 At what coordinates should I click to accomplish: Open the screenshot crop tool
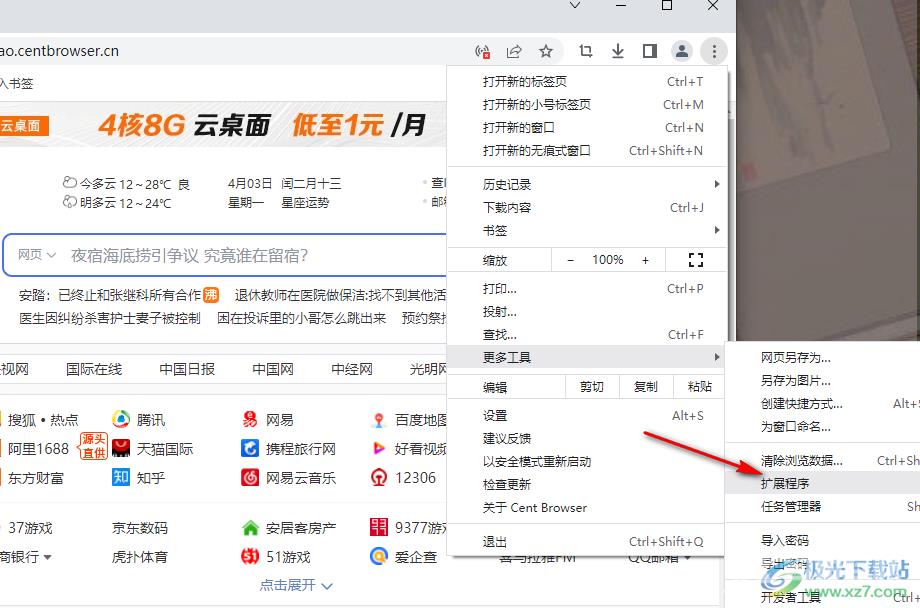(x=586, y=51)
